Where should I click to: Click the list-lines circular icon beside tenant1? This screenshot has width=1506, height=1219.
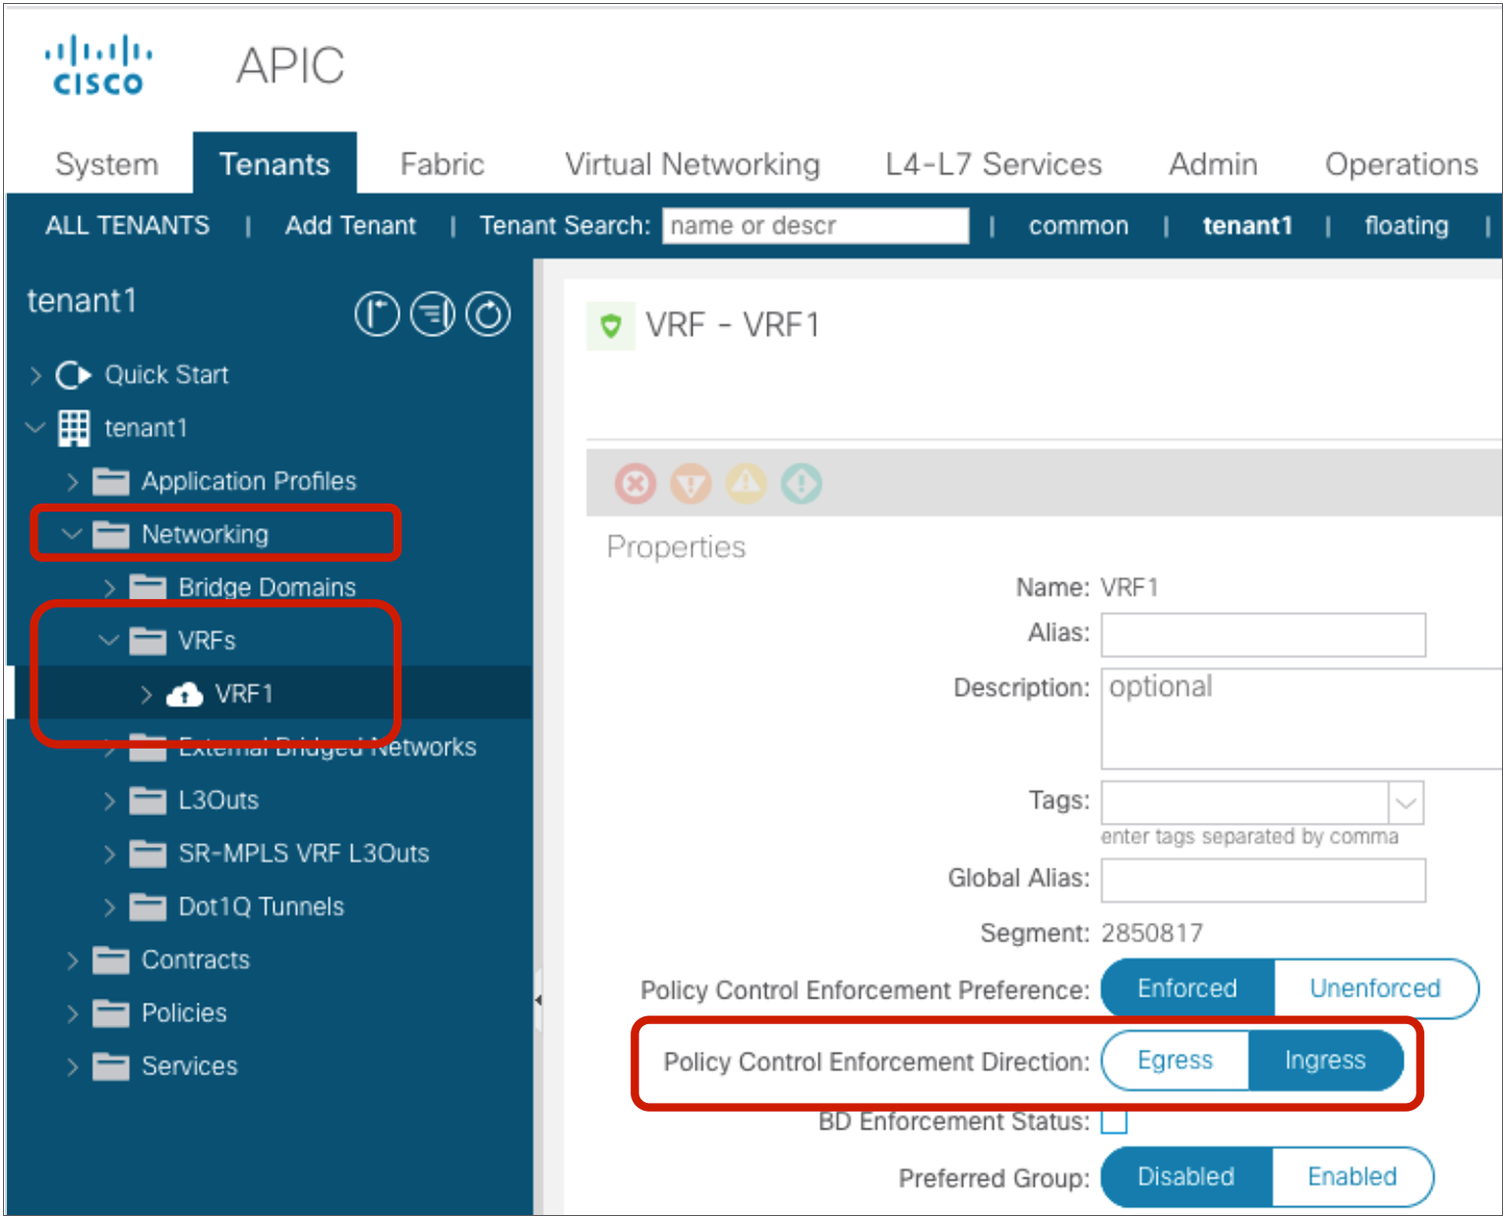coord(433,315)
